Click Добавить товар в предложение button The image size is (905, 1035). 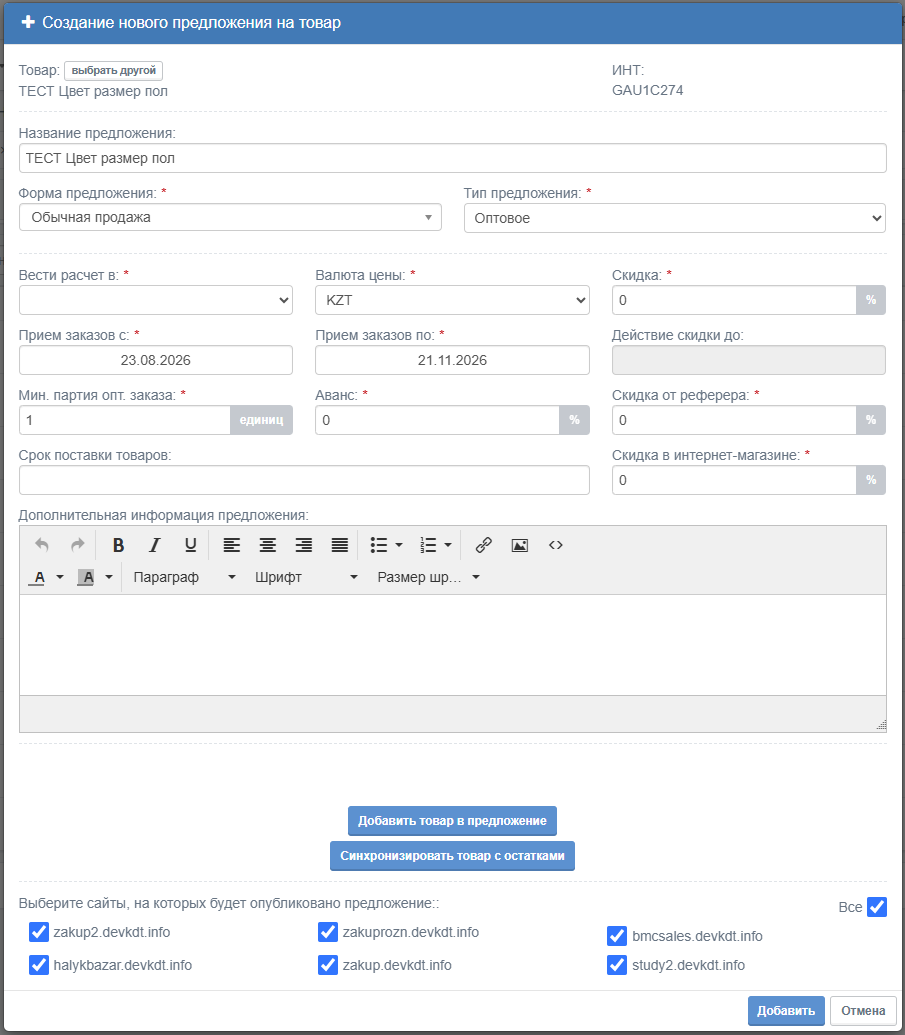tap(452, 821)
